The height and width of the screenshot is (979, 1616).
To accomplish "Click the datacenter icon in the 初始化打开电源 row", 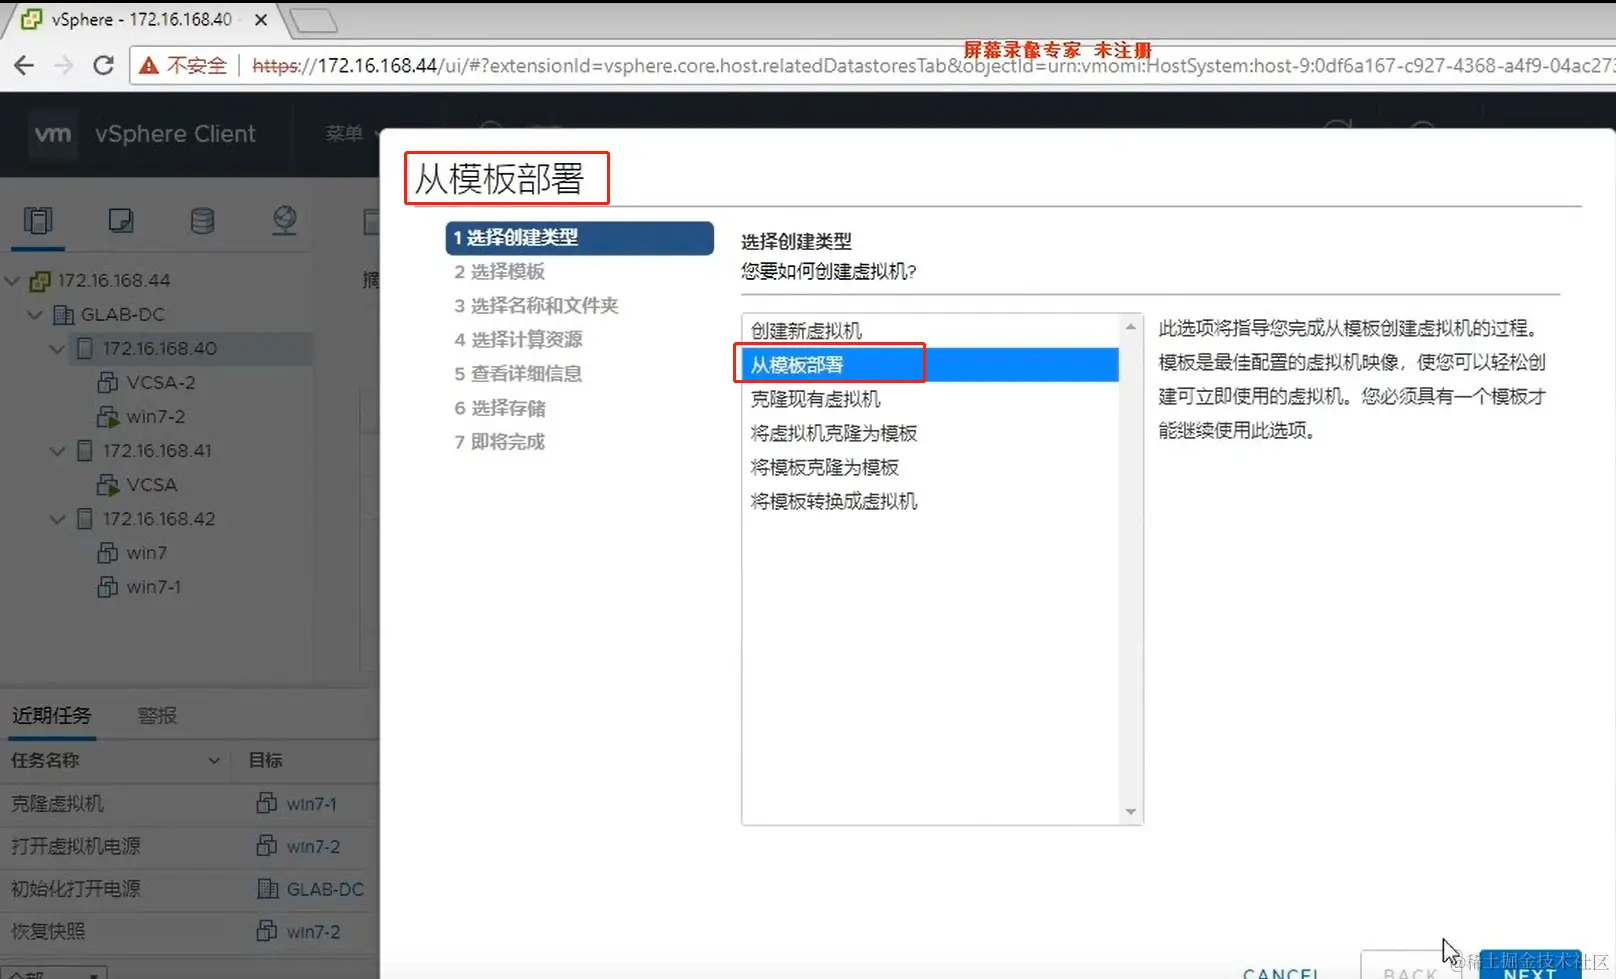I will (x=268, y=889).
